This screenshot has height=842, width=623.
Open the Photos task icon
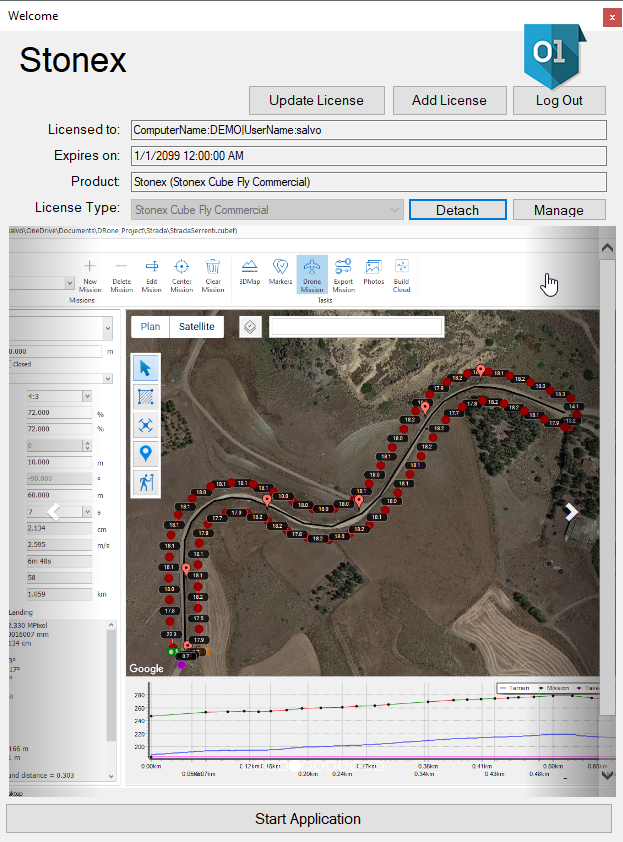pos(373,273)
